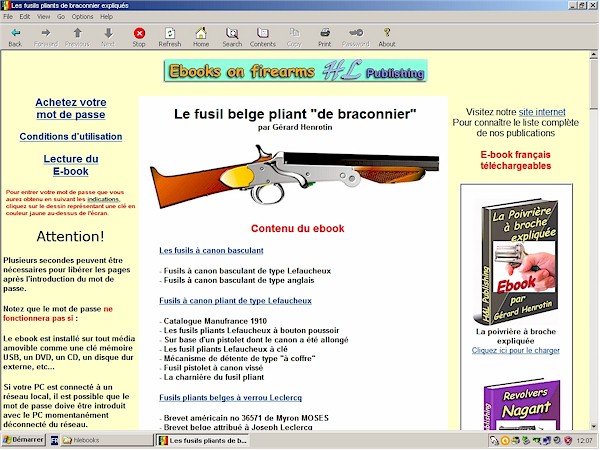Click the Forward arrow toolbar icon
The height and width of the screenshot is (450, 600).
46,33
